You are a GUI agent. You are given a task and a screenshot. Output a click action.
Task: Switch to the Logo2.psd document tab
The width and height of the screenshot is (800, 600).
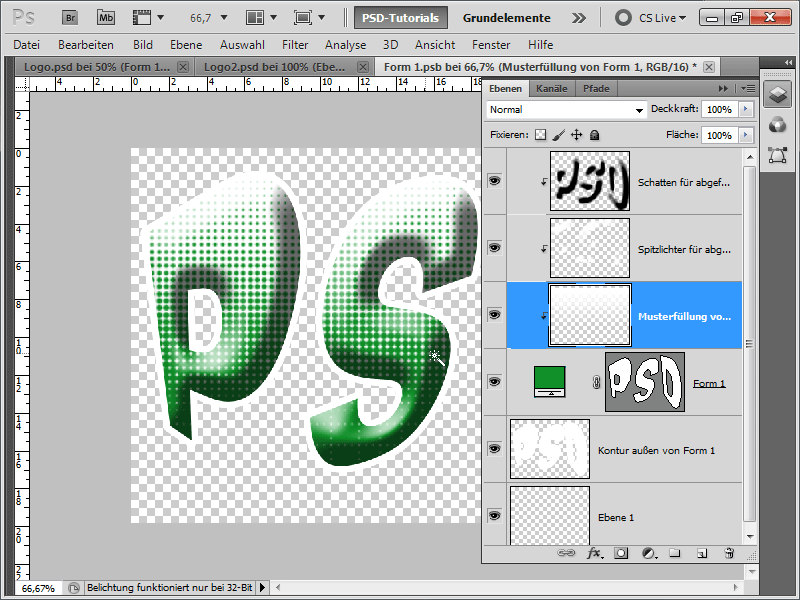pyautogui.click(x=274, y=67)
